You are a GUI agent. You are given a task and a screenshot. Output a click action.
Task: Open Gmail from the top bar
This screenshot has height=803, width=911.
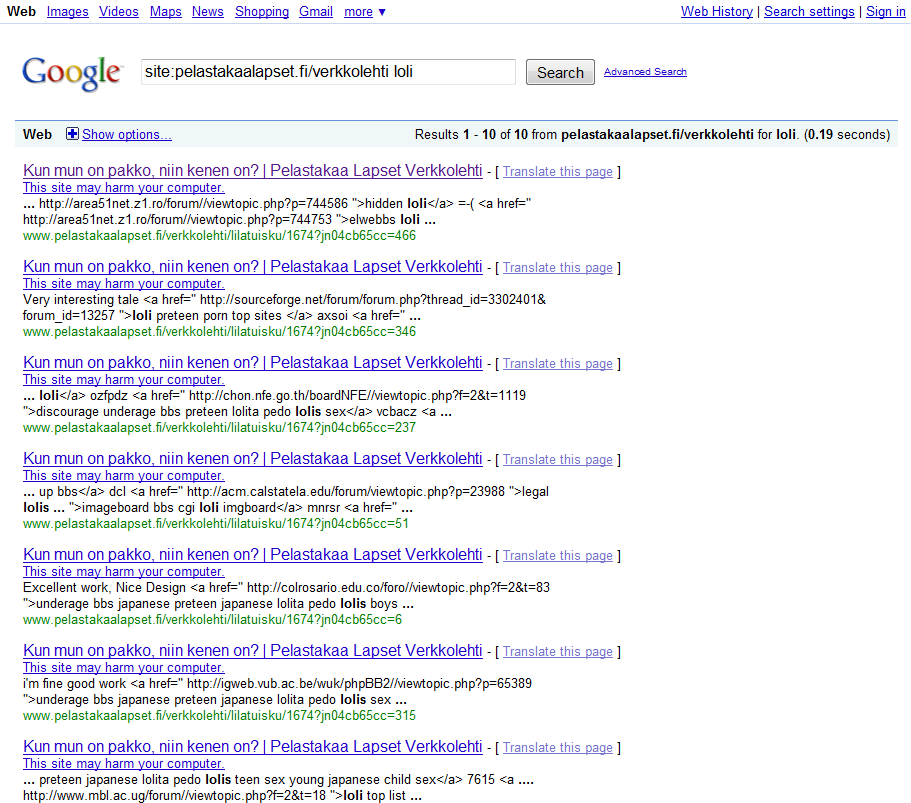point(315,12)
